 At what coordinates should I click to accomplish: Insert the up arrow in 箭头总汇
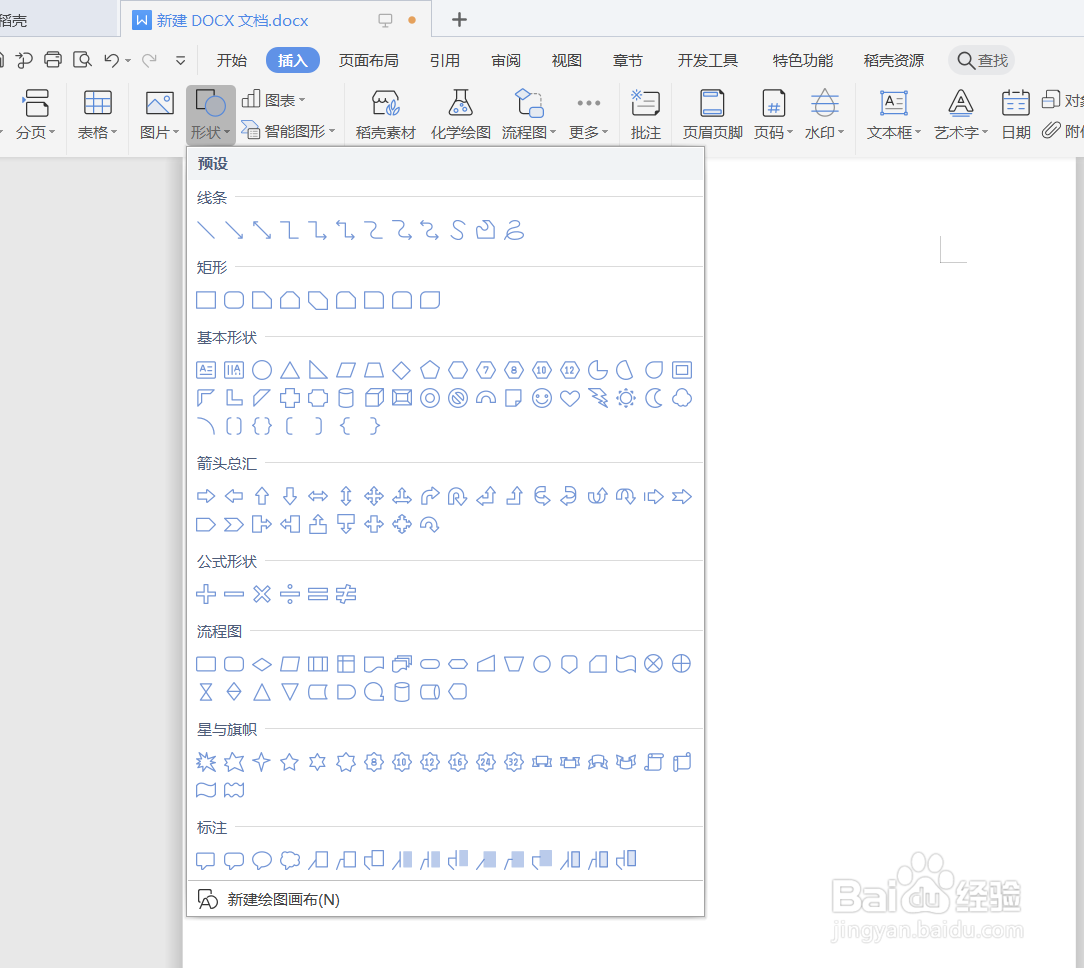262,496
